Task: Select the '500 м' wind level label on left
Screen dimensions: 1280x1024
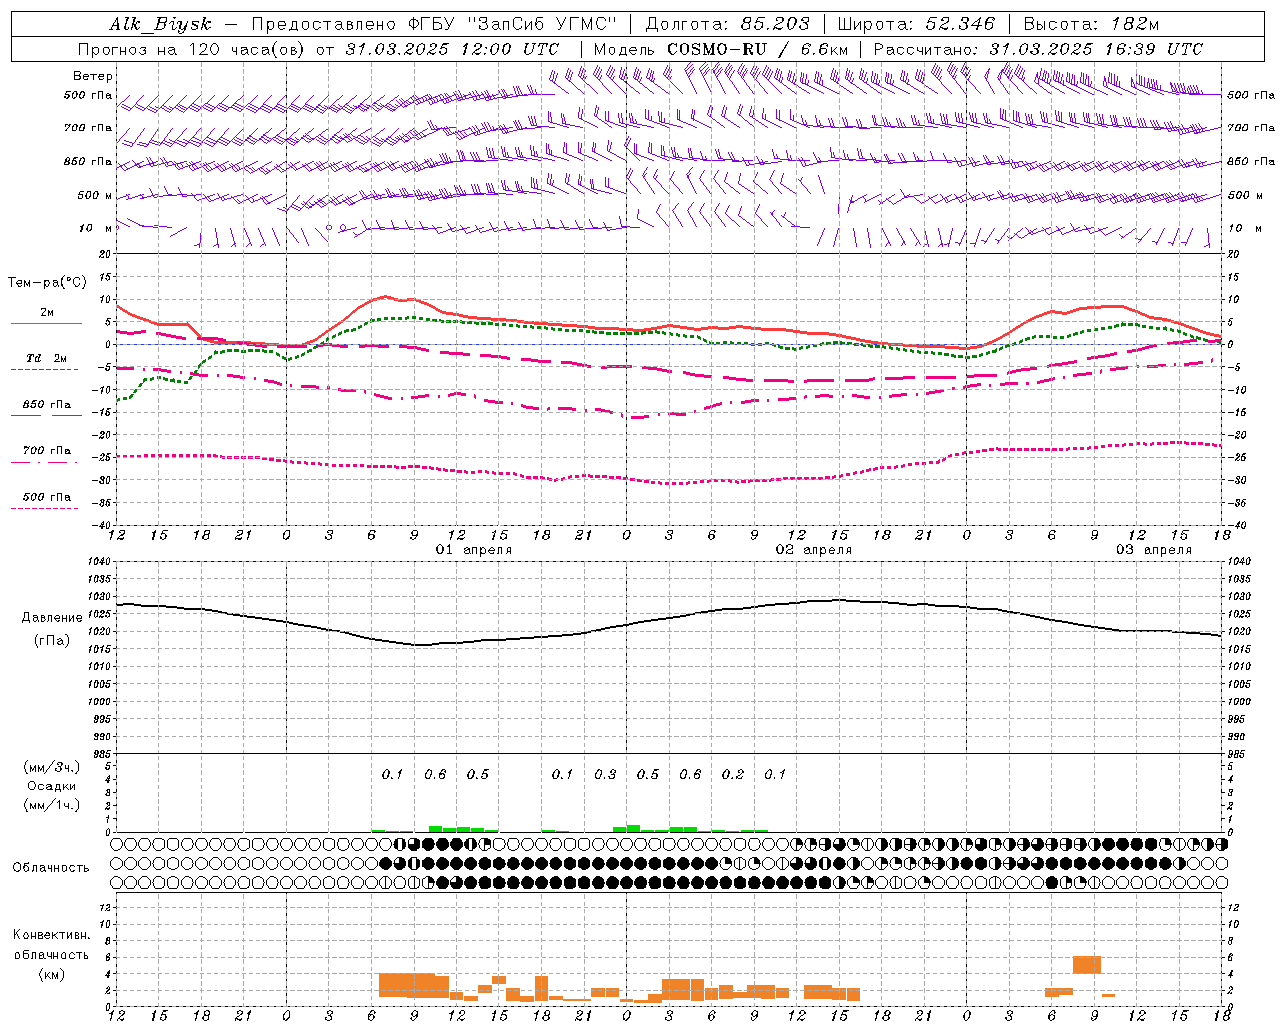Action: click(x=95, y=196)
